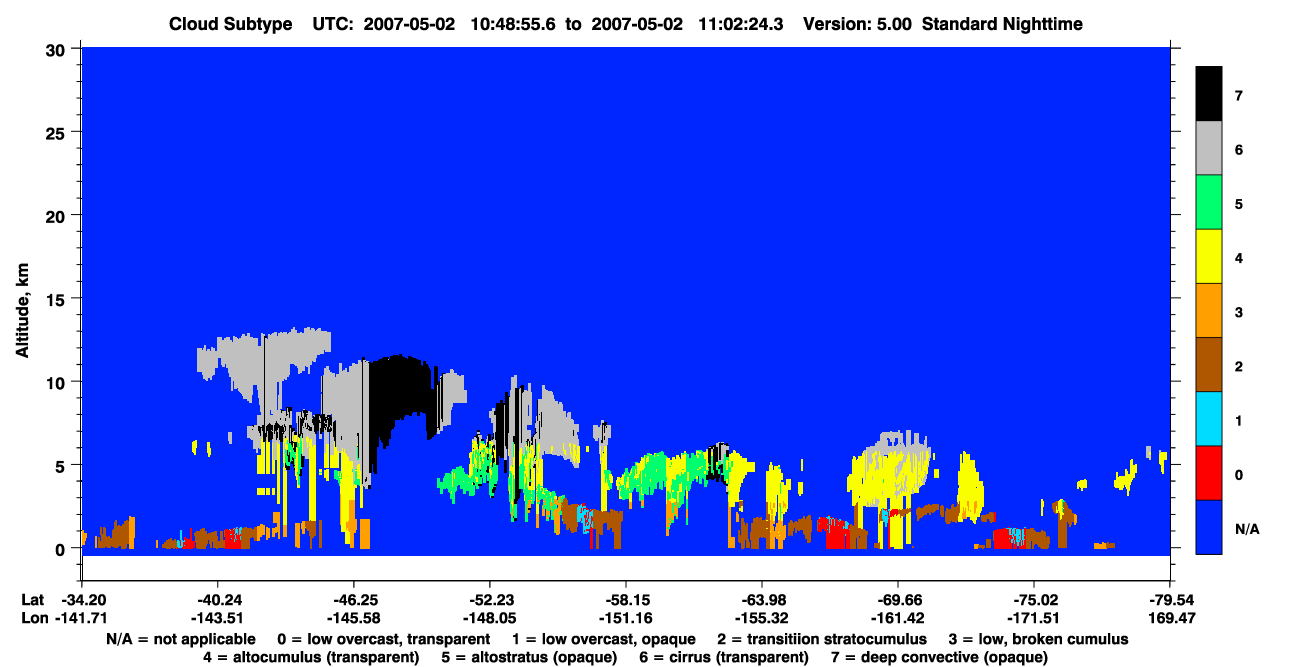Click the red swatch in the color bar
Image resolution: width=1300 pixels, height=667 pixels.
point(1209,473)
